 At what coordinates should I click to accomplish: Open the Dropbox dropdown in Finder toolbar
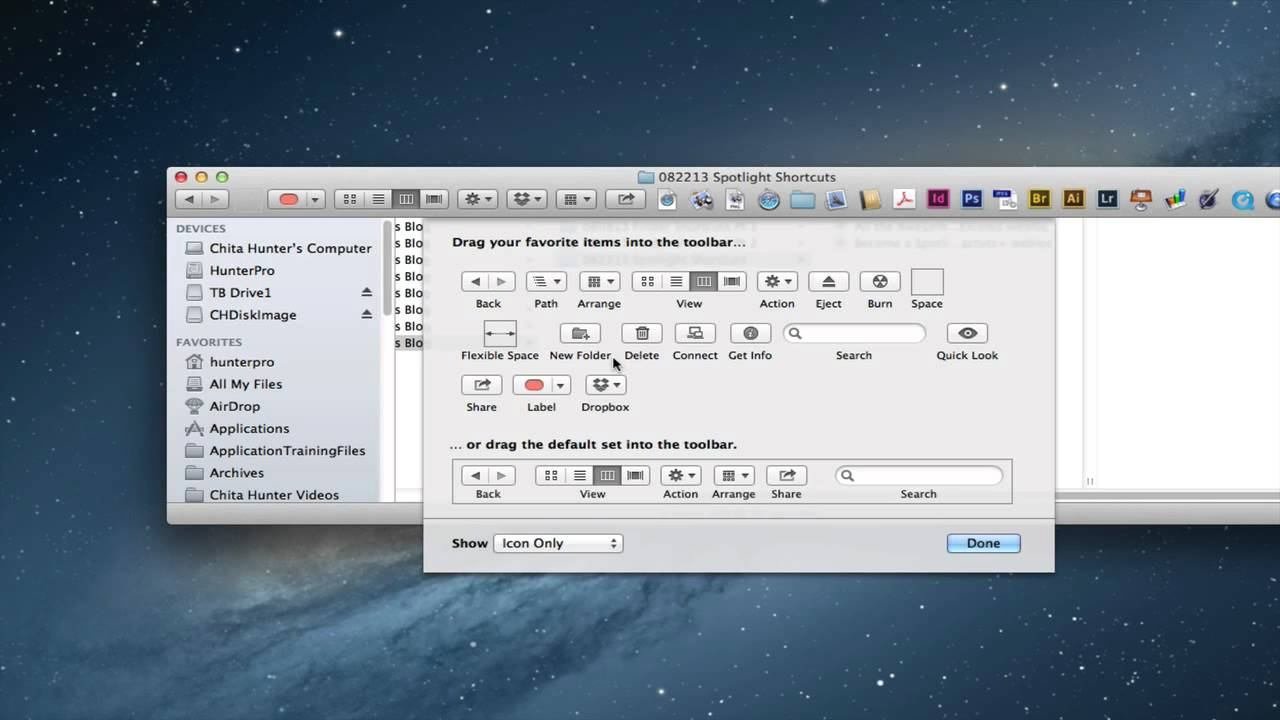(x=527, y=199)
